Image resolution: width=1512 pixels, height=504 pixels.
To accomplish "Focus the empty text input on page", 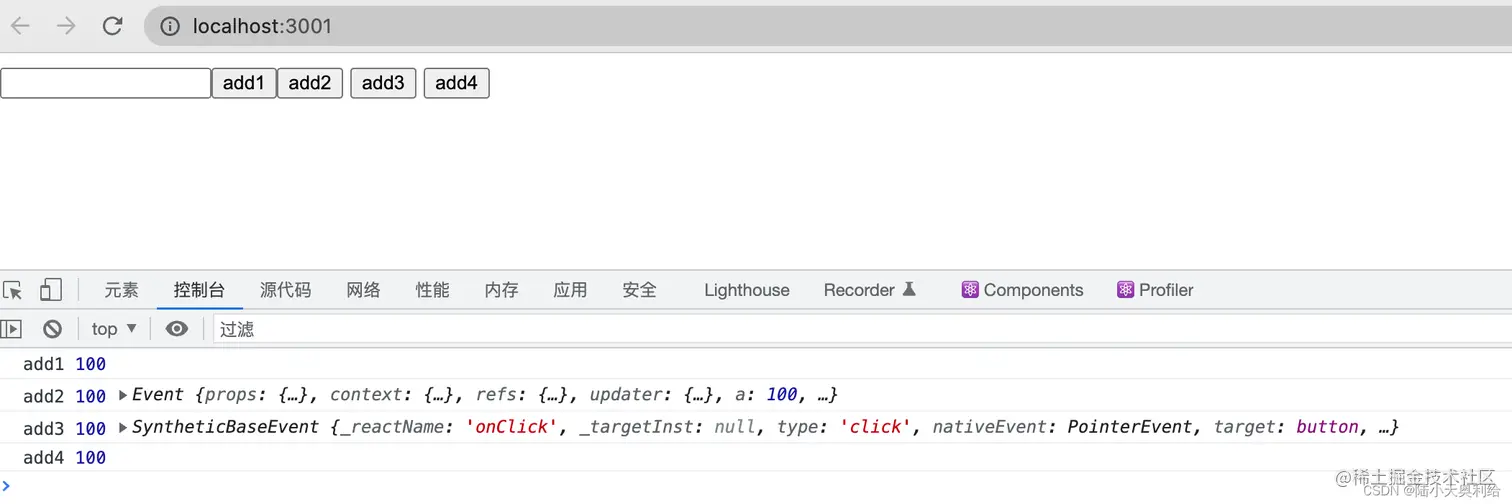I will coord(105,83).
